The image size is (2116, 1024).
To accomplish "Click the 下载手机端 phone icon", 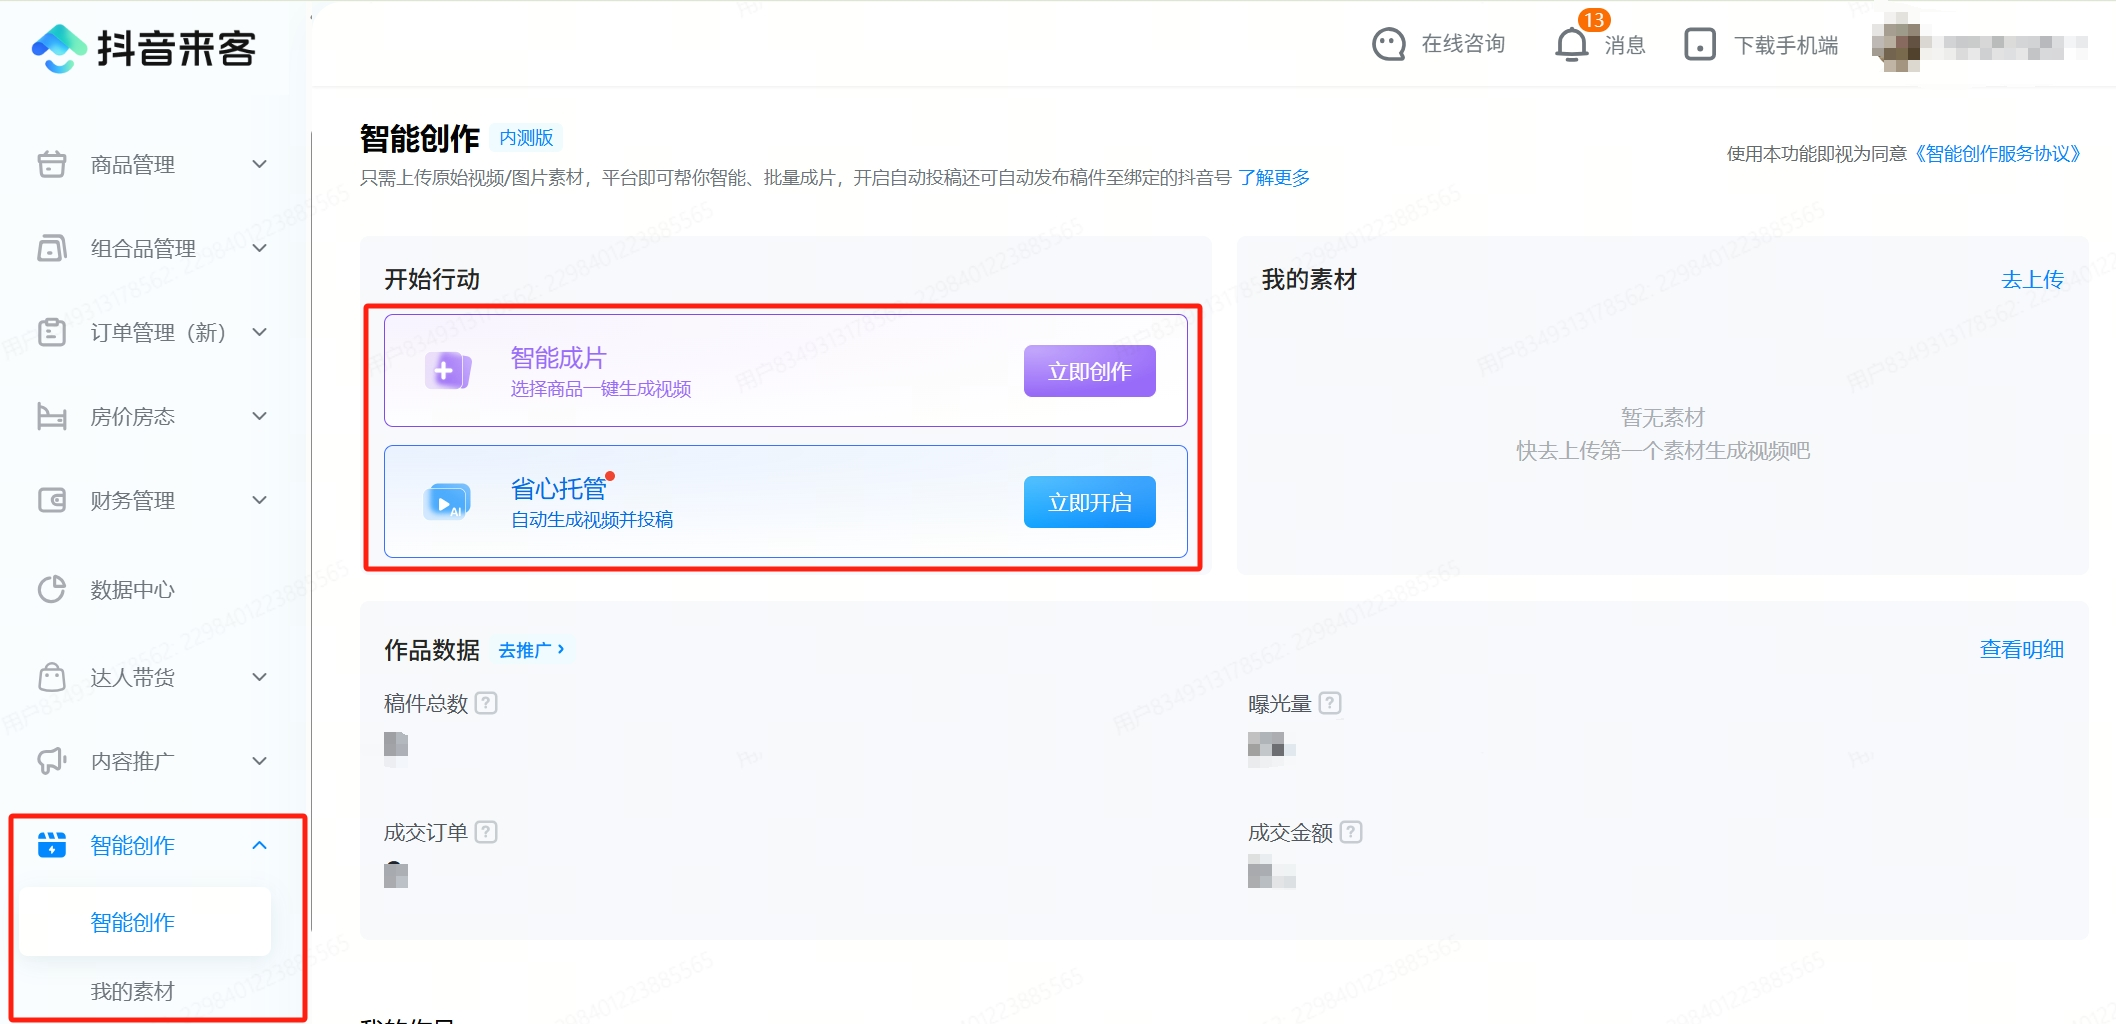I will coord(1699,45).
